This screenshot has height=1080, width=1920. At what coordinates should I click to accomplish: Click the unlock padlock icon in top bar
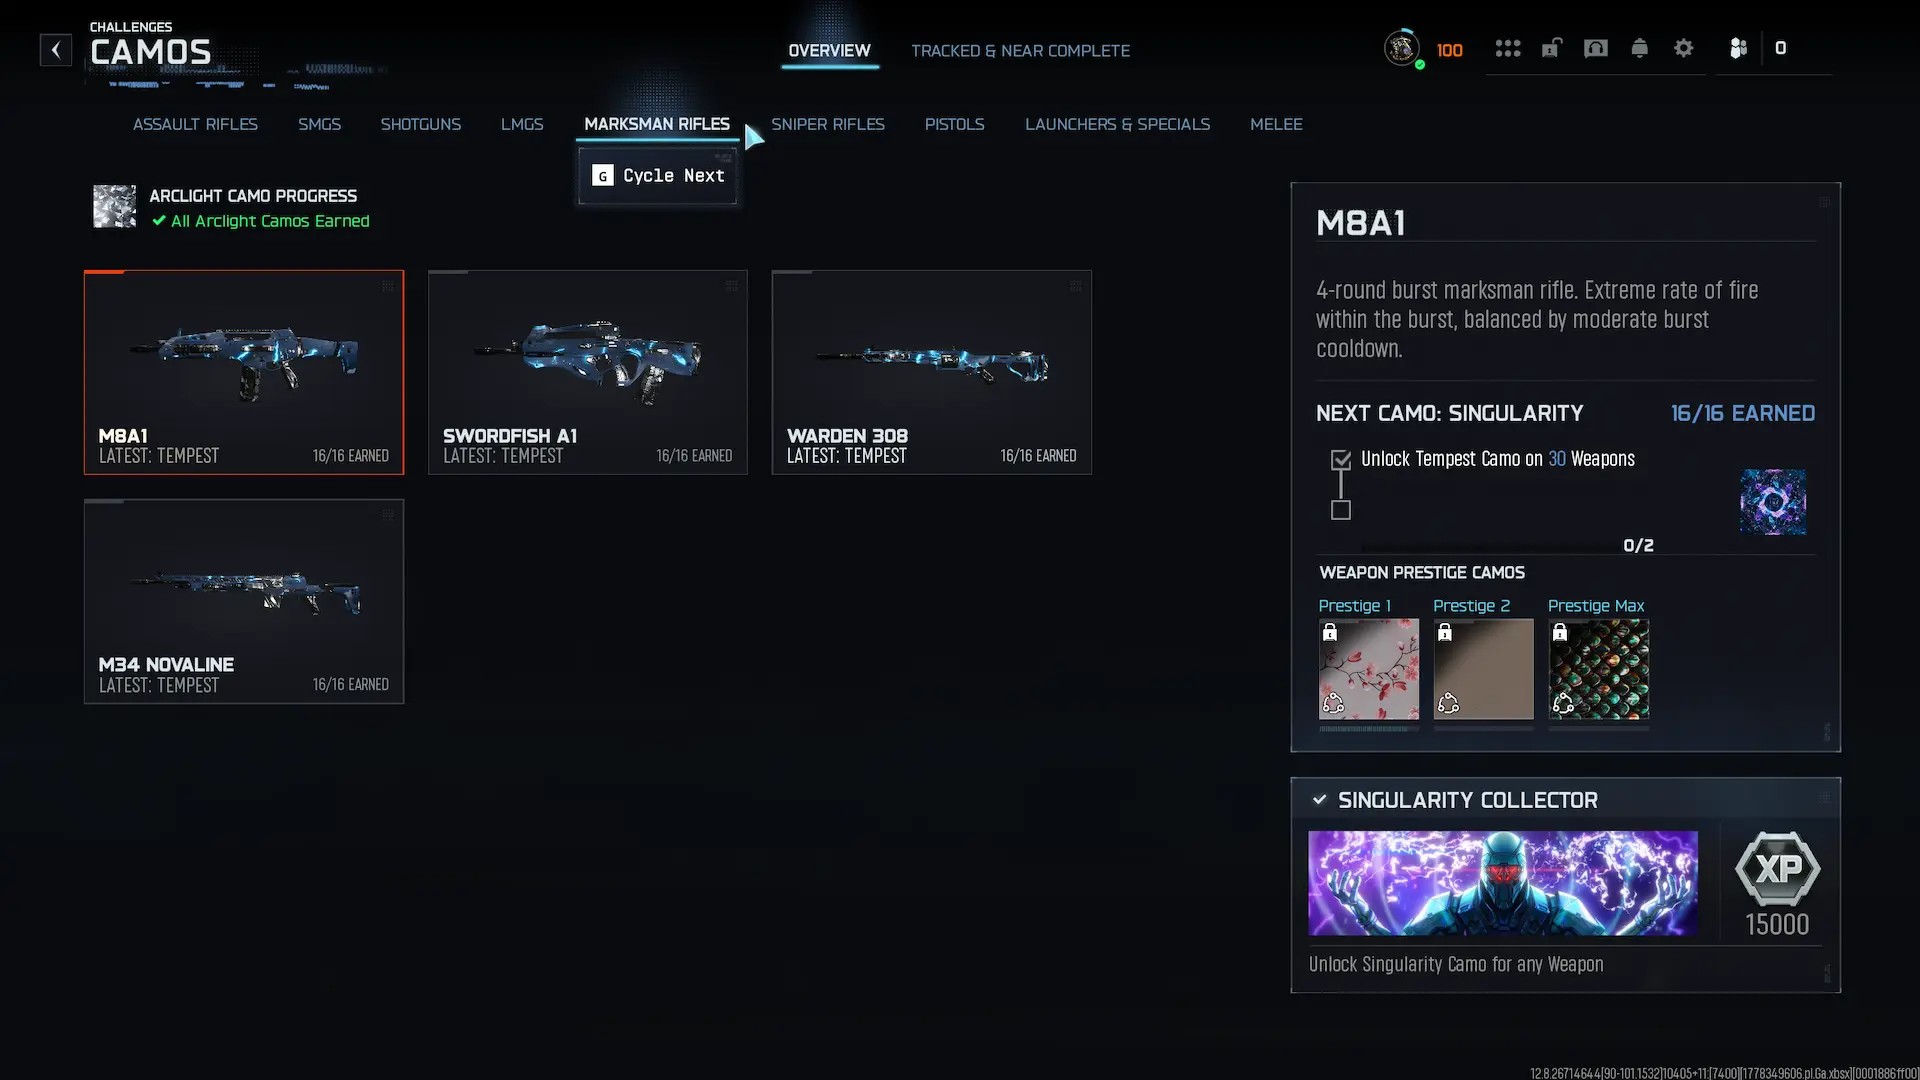coord(1551,48)
